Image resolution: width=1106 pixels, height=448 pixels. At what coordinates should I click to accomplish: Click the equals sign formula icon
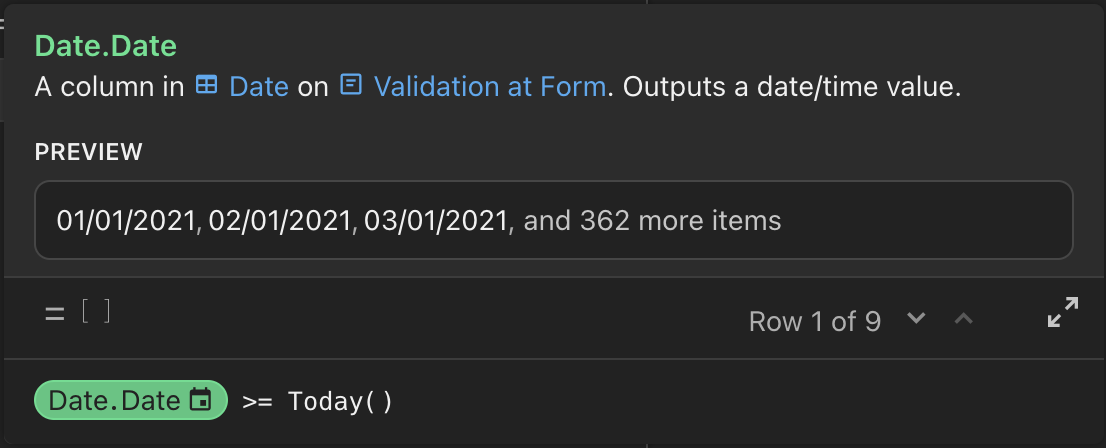pos(54,315)
